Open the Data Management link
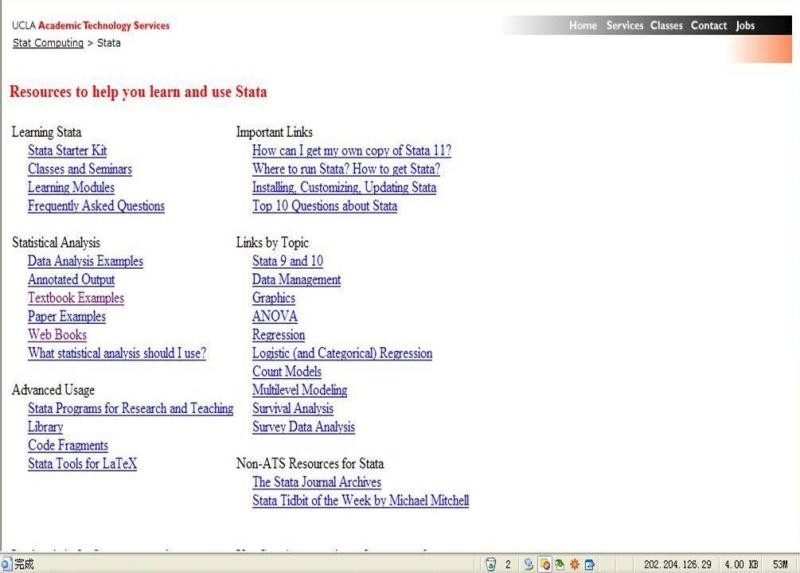 click(x=296, y=279)
